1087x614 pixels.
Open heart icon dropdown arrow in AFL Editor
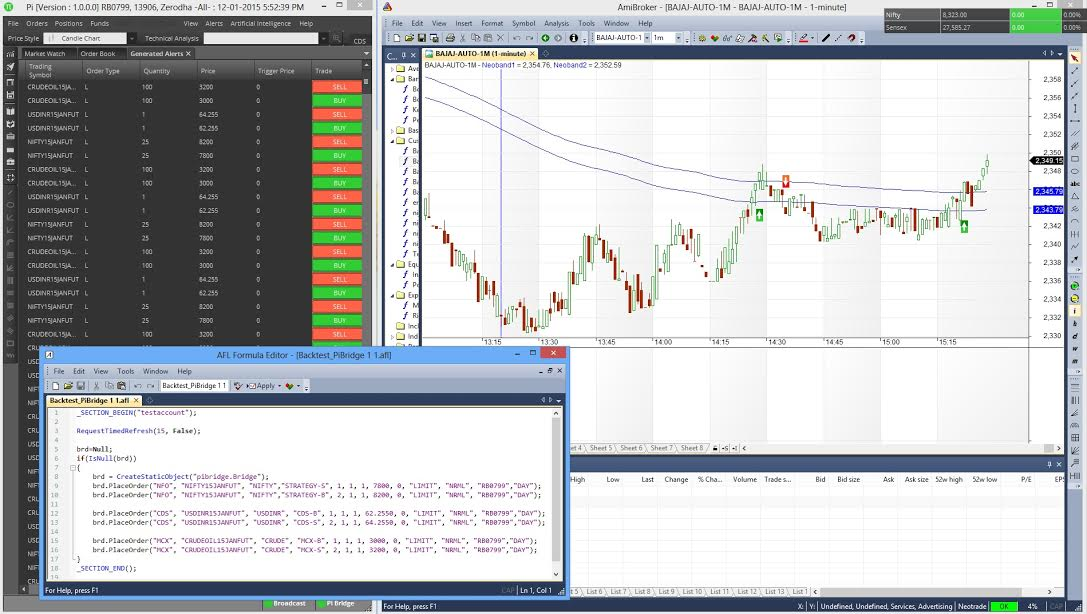(299, 386)
